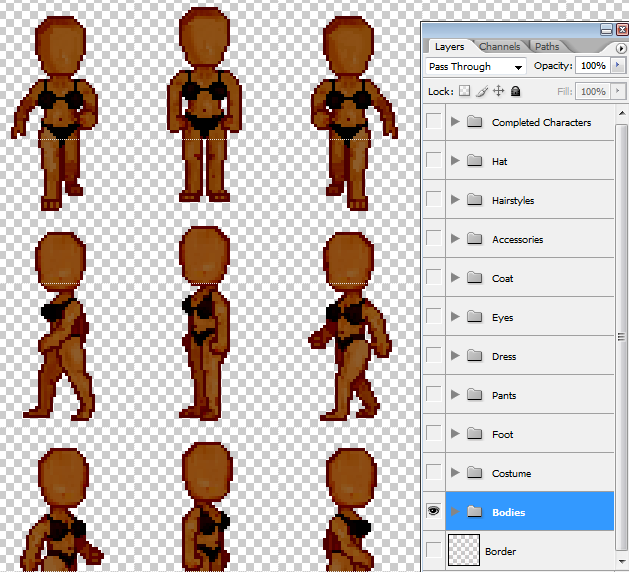Click the lock position move icon

(498, 91)
